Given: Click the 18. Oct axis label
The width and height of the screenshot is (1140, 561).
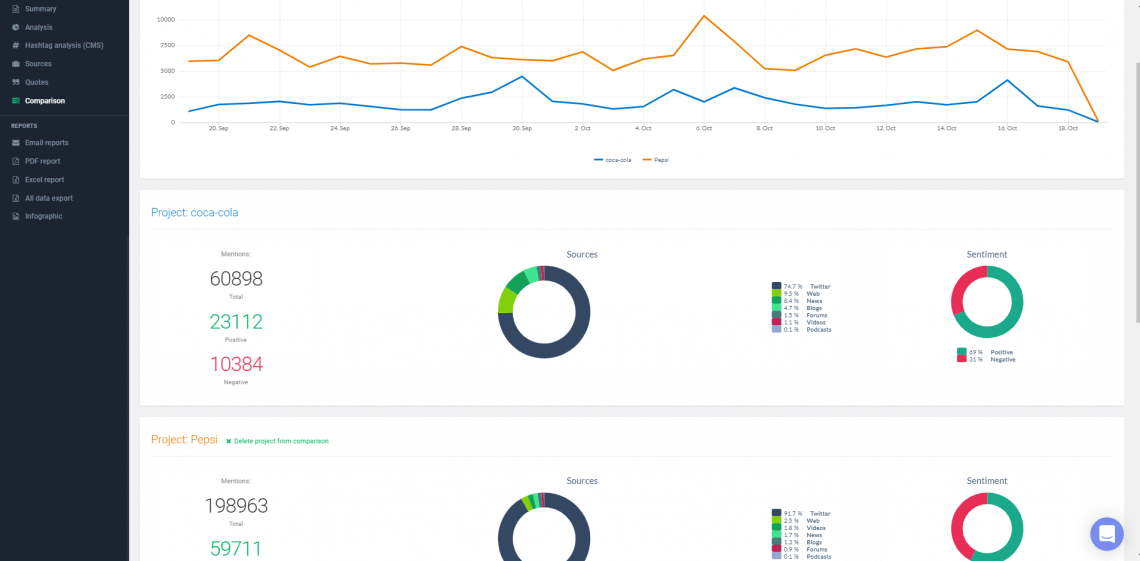Looking at the screenshot, I should click(1068, 128).
